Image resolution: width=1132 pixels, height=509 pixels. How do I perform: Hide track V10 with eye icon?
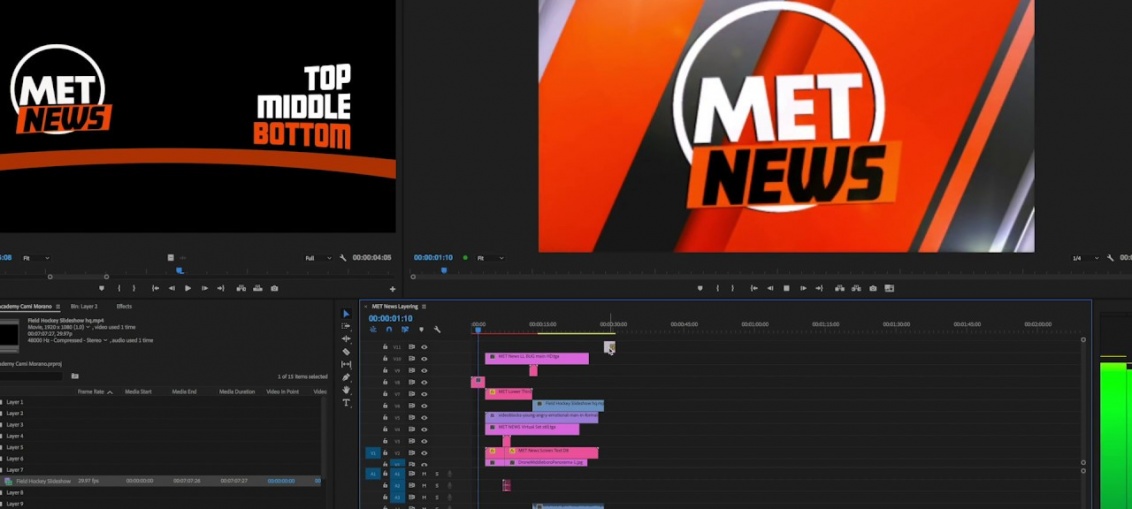(x=424, y=359)
